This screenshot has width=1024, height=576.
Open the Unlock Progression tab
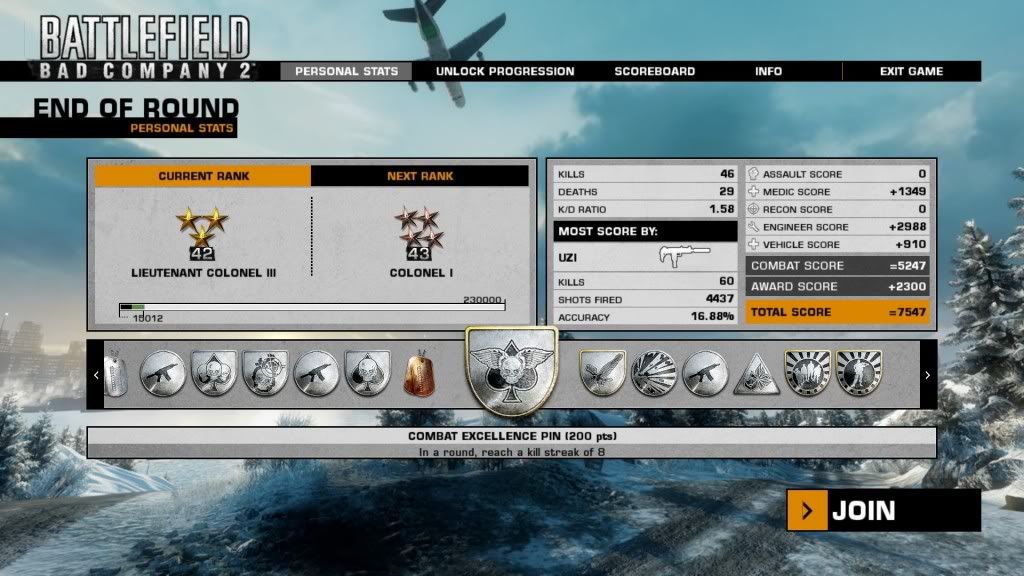(x=505, y=72)
